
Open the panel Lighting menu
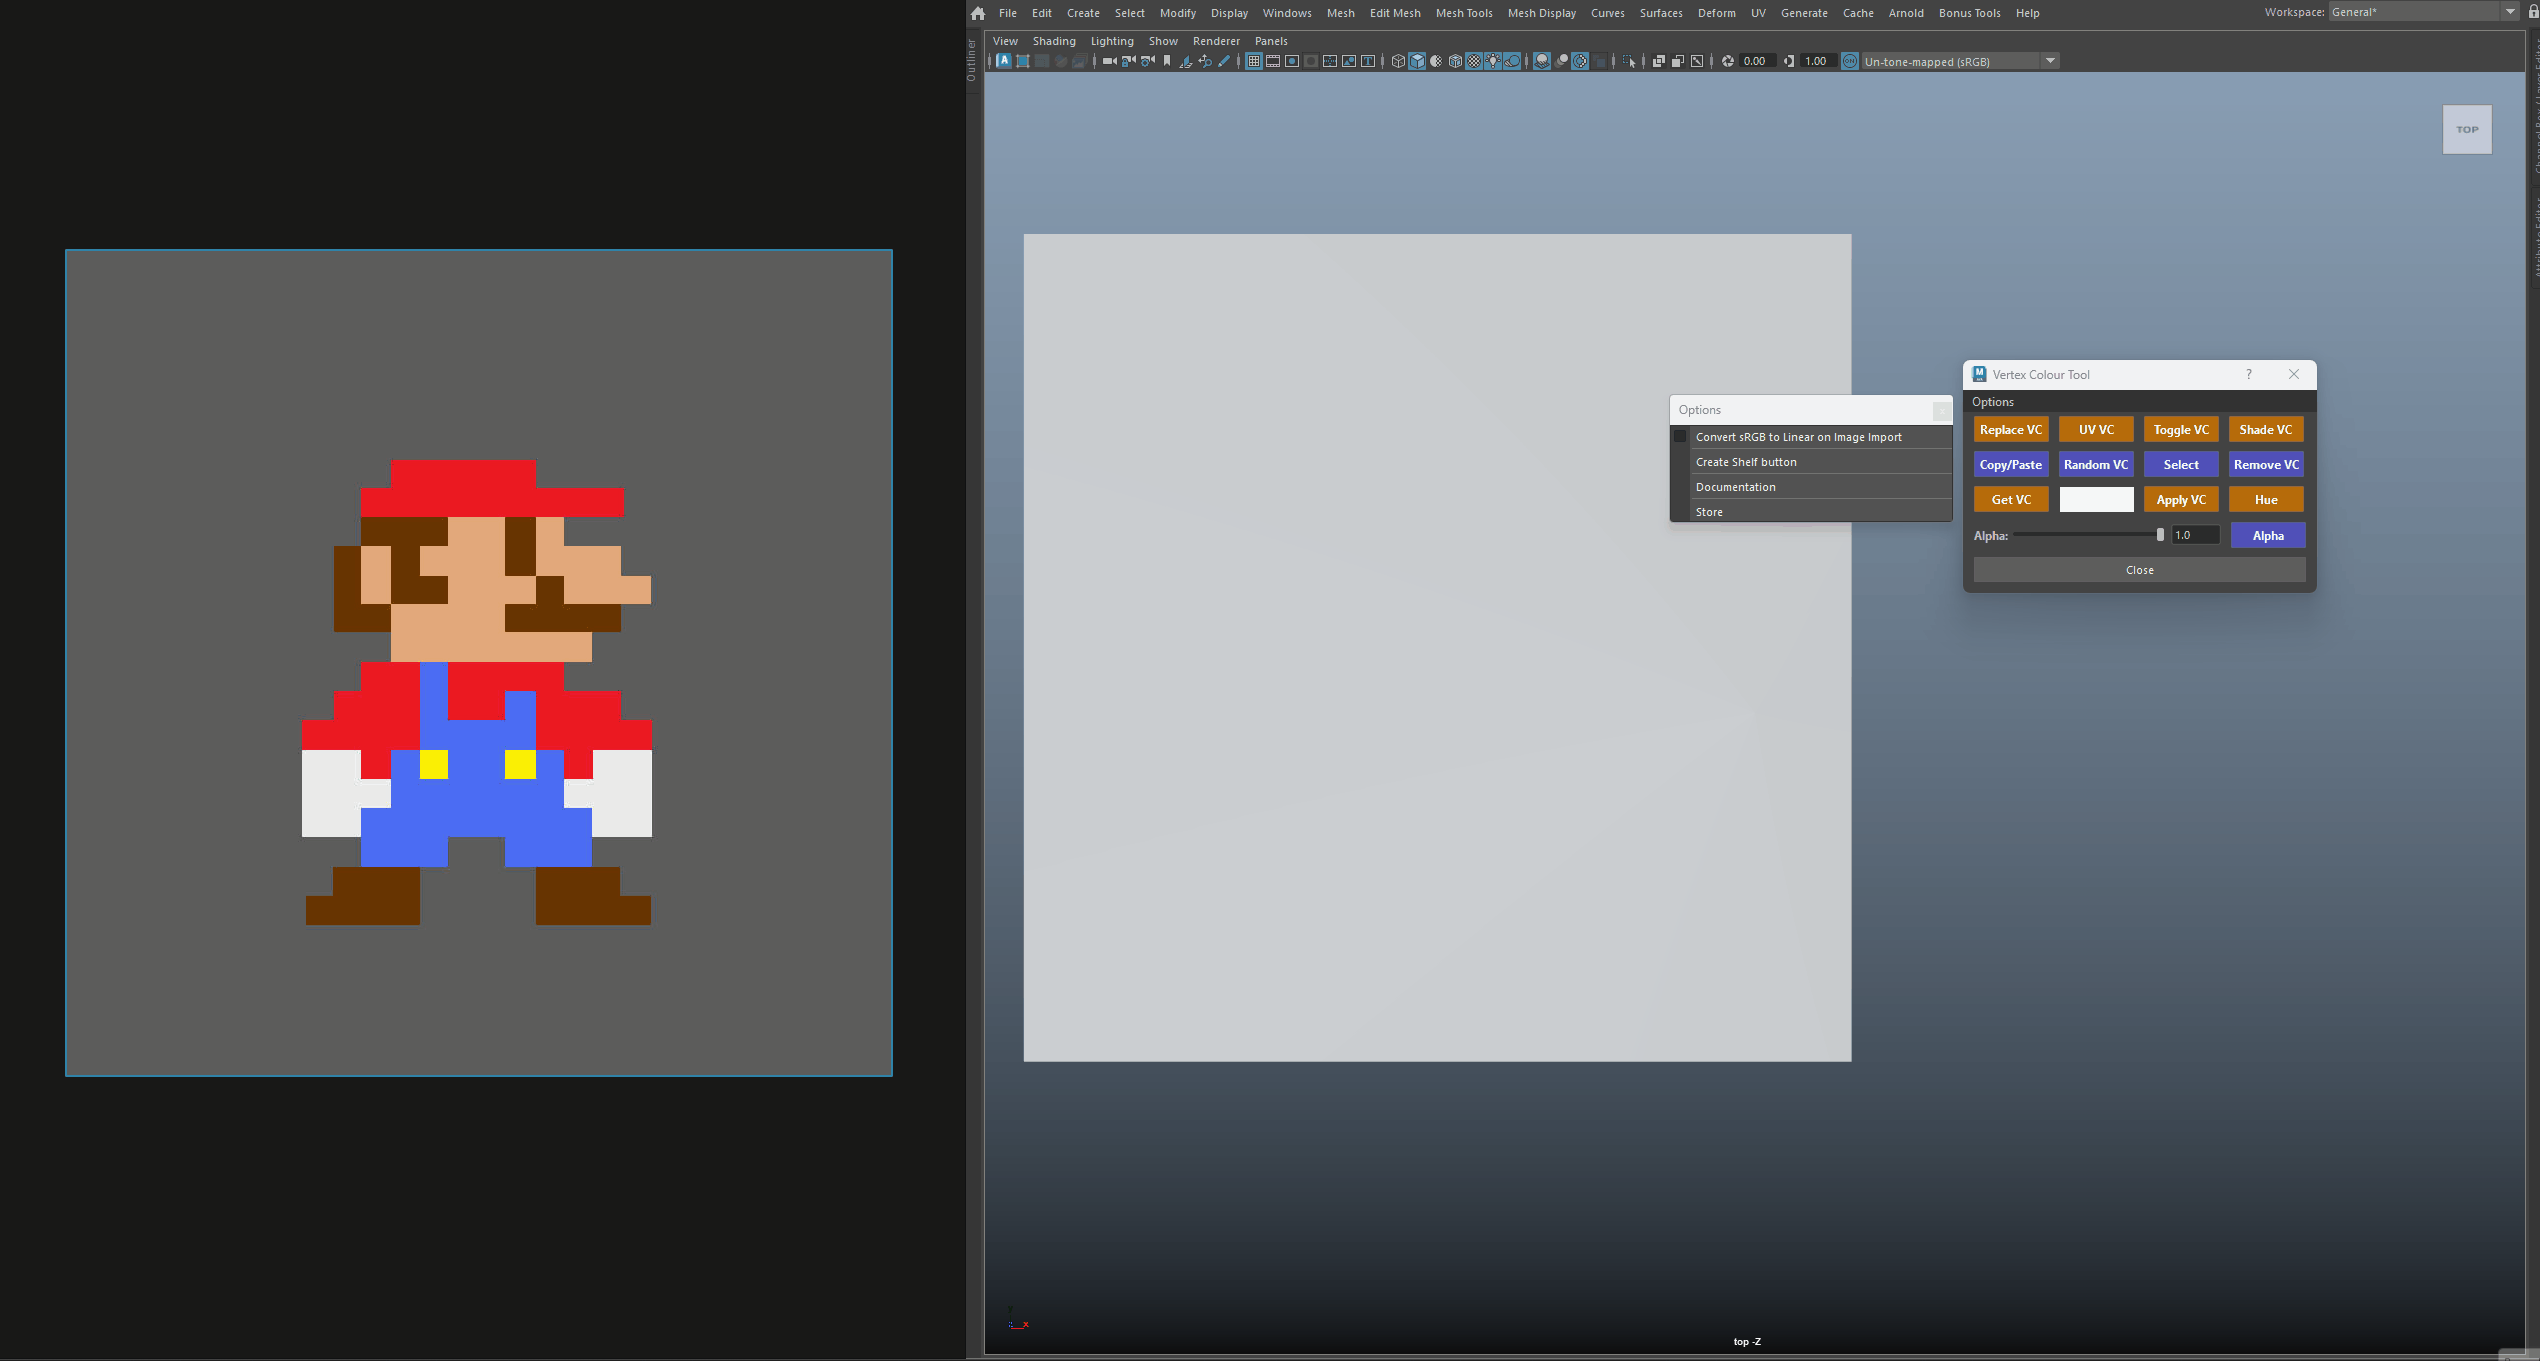pos(1112,41)
